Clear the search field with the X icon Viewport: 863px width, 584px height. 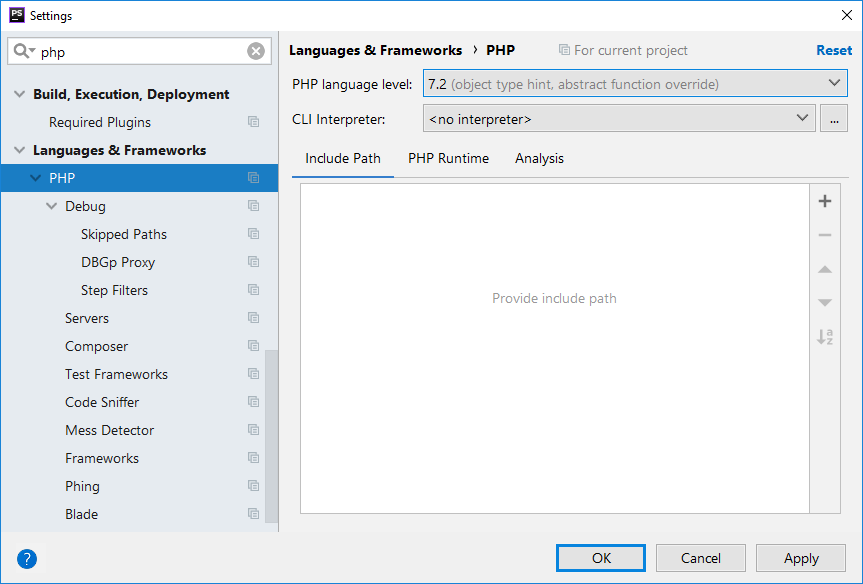(256, 52)
